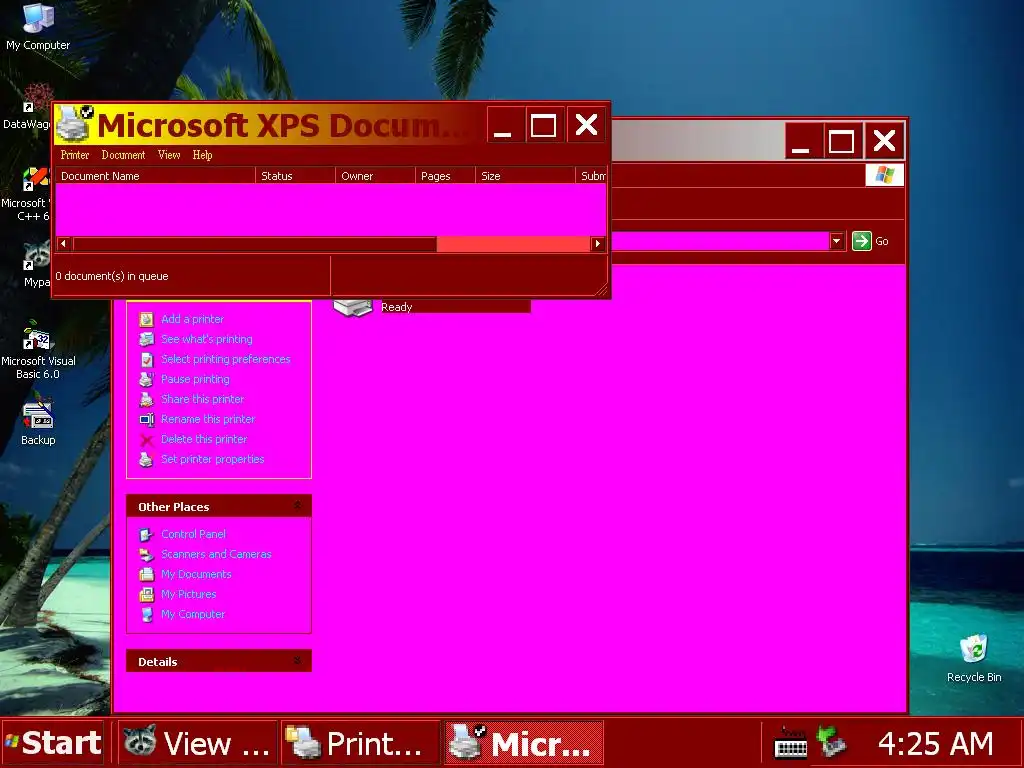Click the Rename this printer link
1024x768 pixels.
pos(208,419)
